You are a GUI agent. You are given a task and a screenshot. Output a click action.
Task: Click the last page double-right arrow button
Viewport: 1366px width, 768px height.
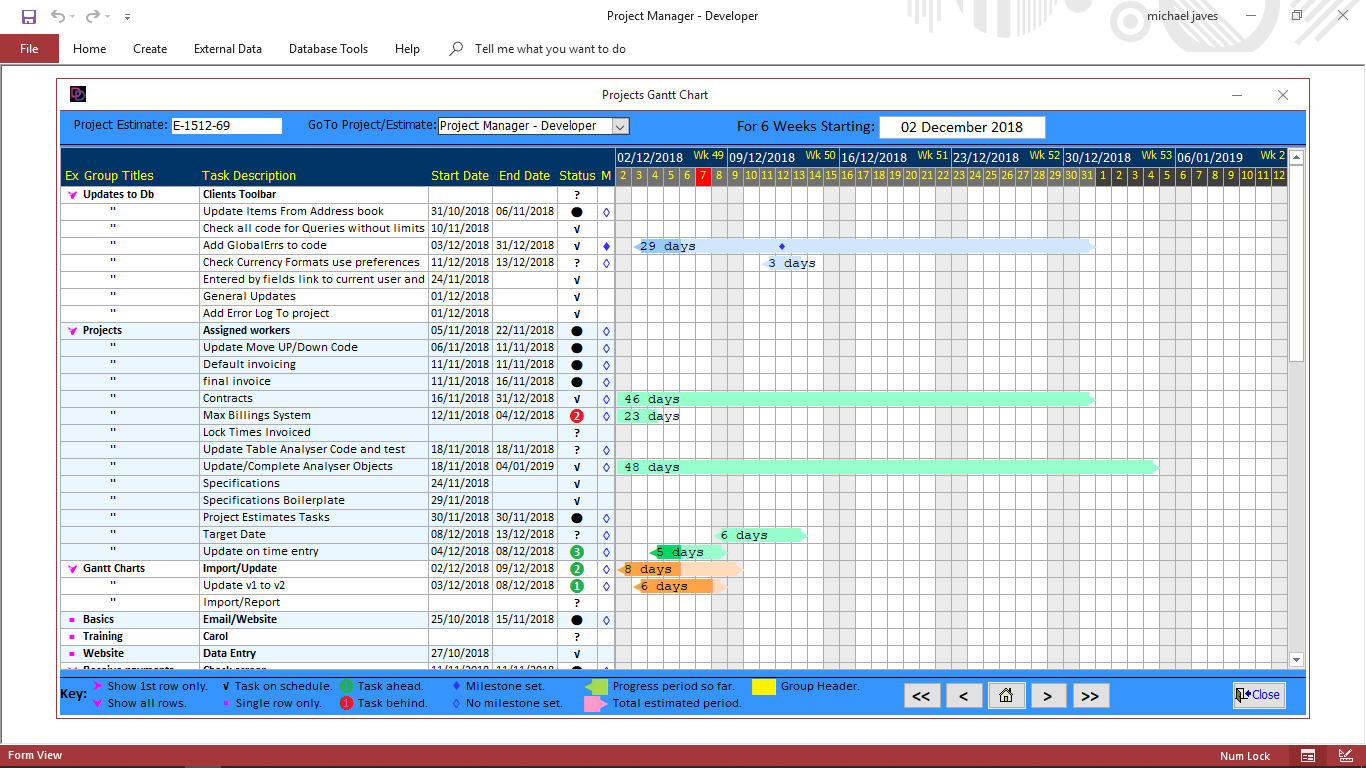1090,696
